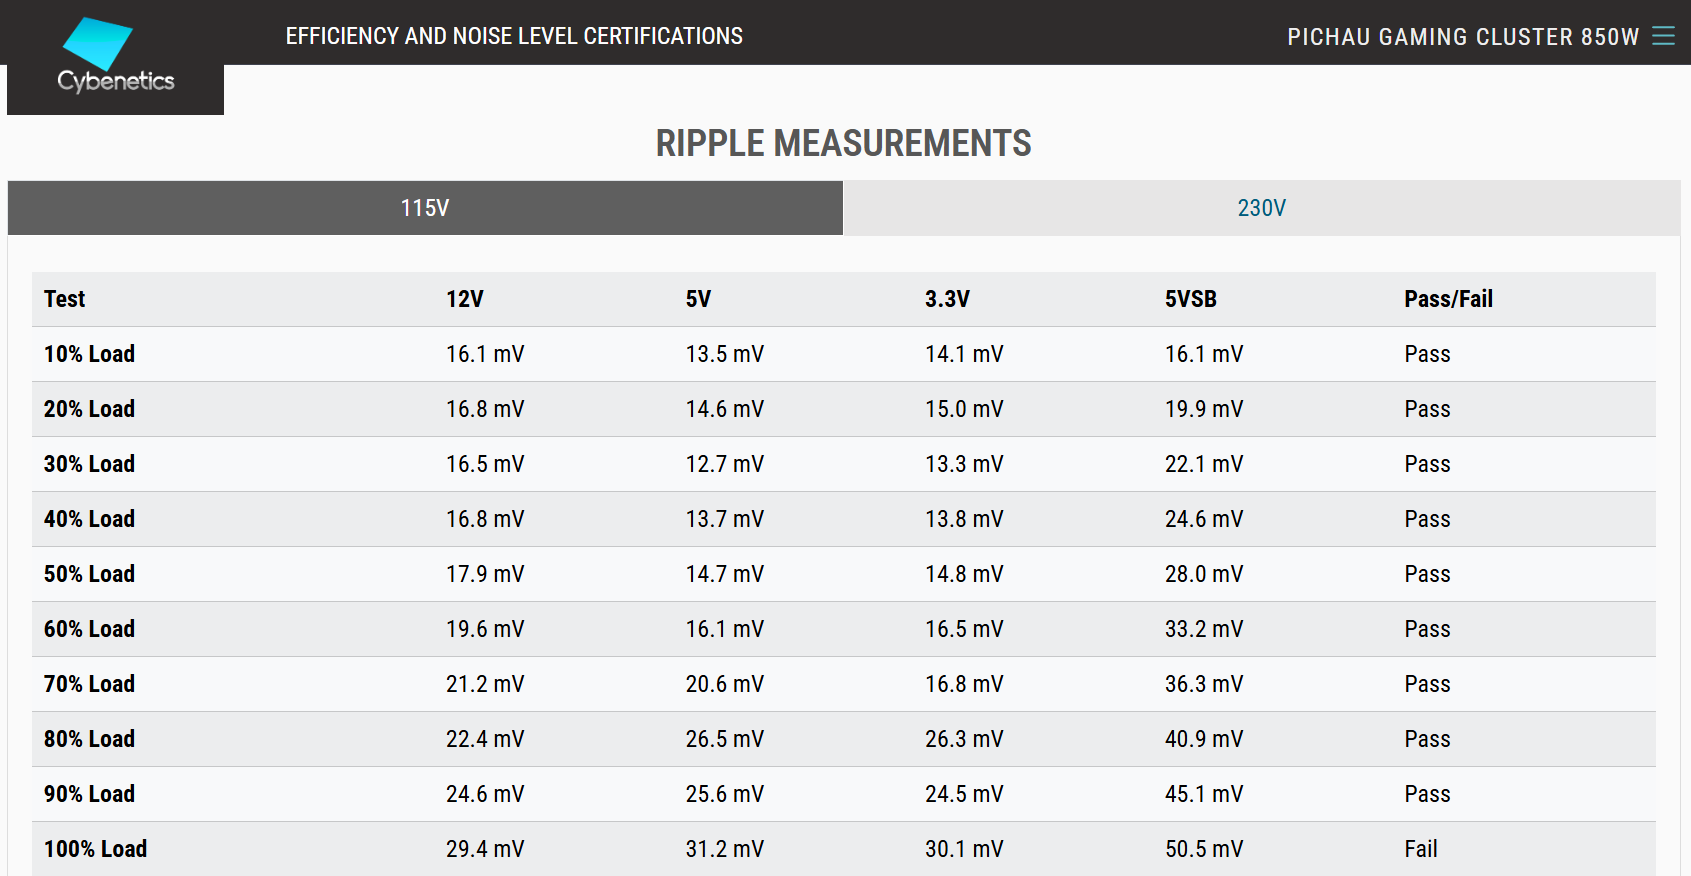Click the Ripple Measurements heading
The width and height of the screenshot is (1691, 876).
[x=843, y=143]
